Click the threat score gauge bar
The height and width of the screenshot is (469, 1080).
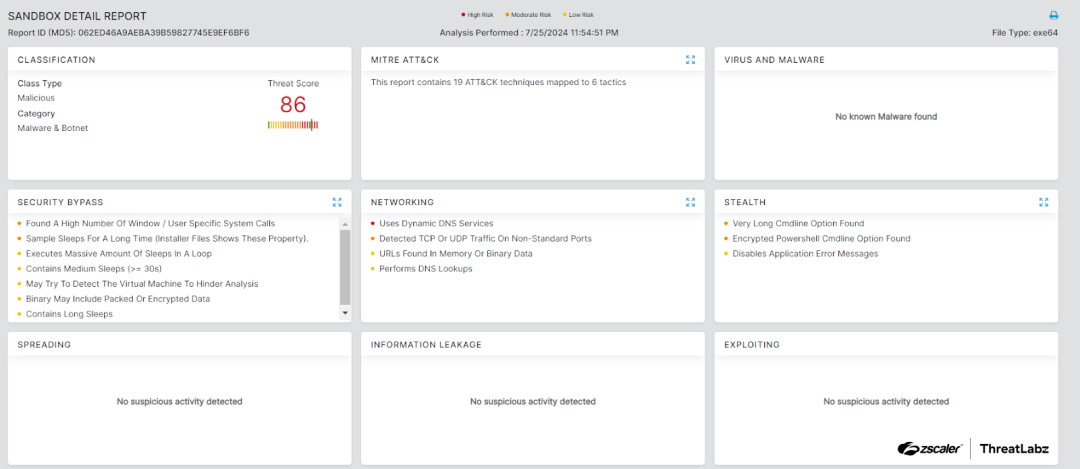tap(293, 125)
